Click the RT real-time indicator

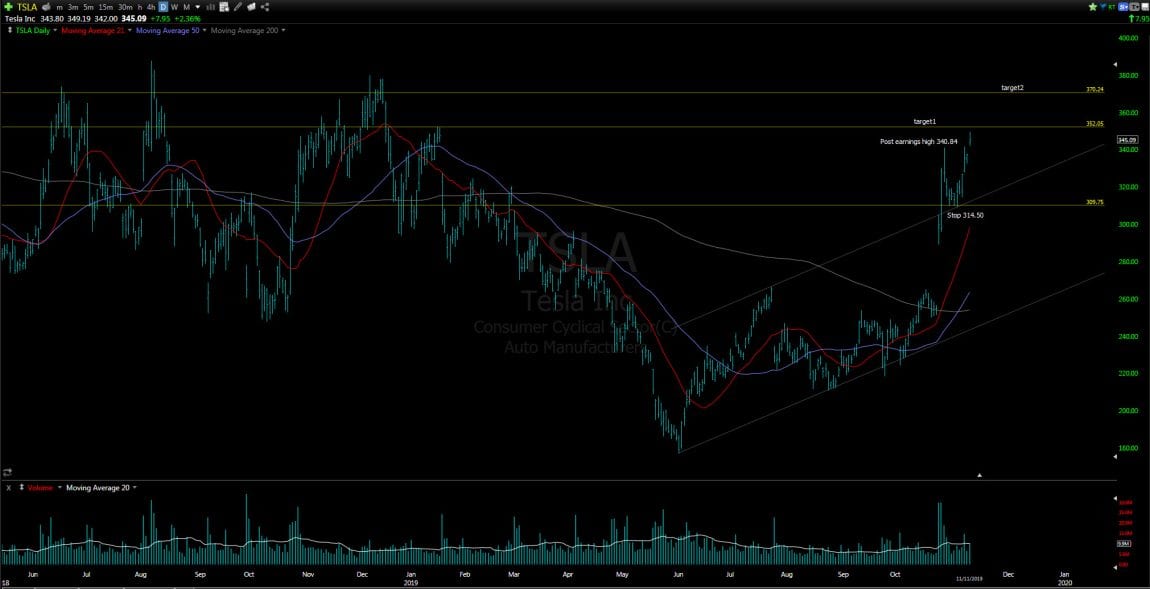click(1112, 7)
